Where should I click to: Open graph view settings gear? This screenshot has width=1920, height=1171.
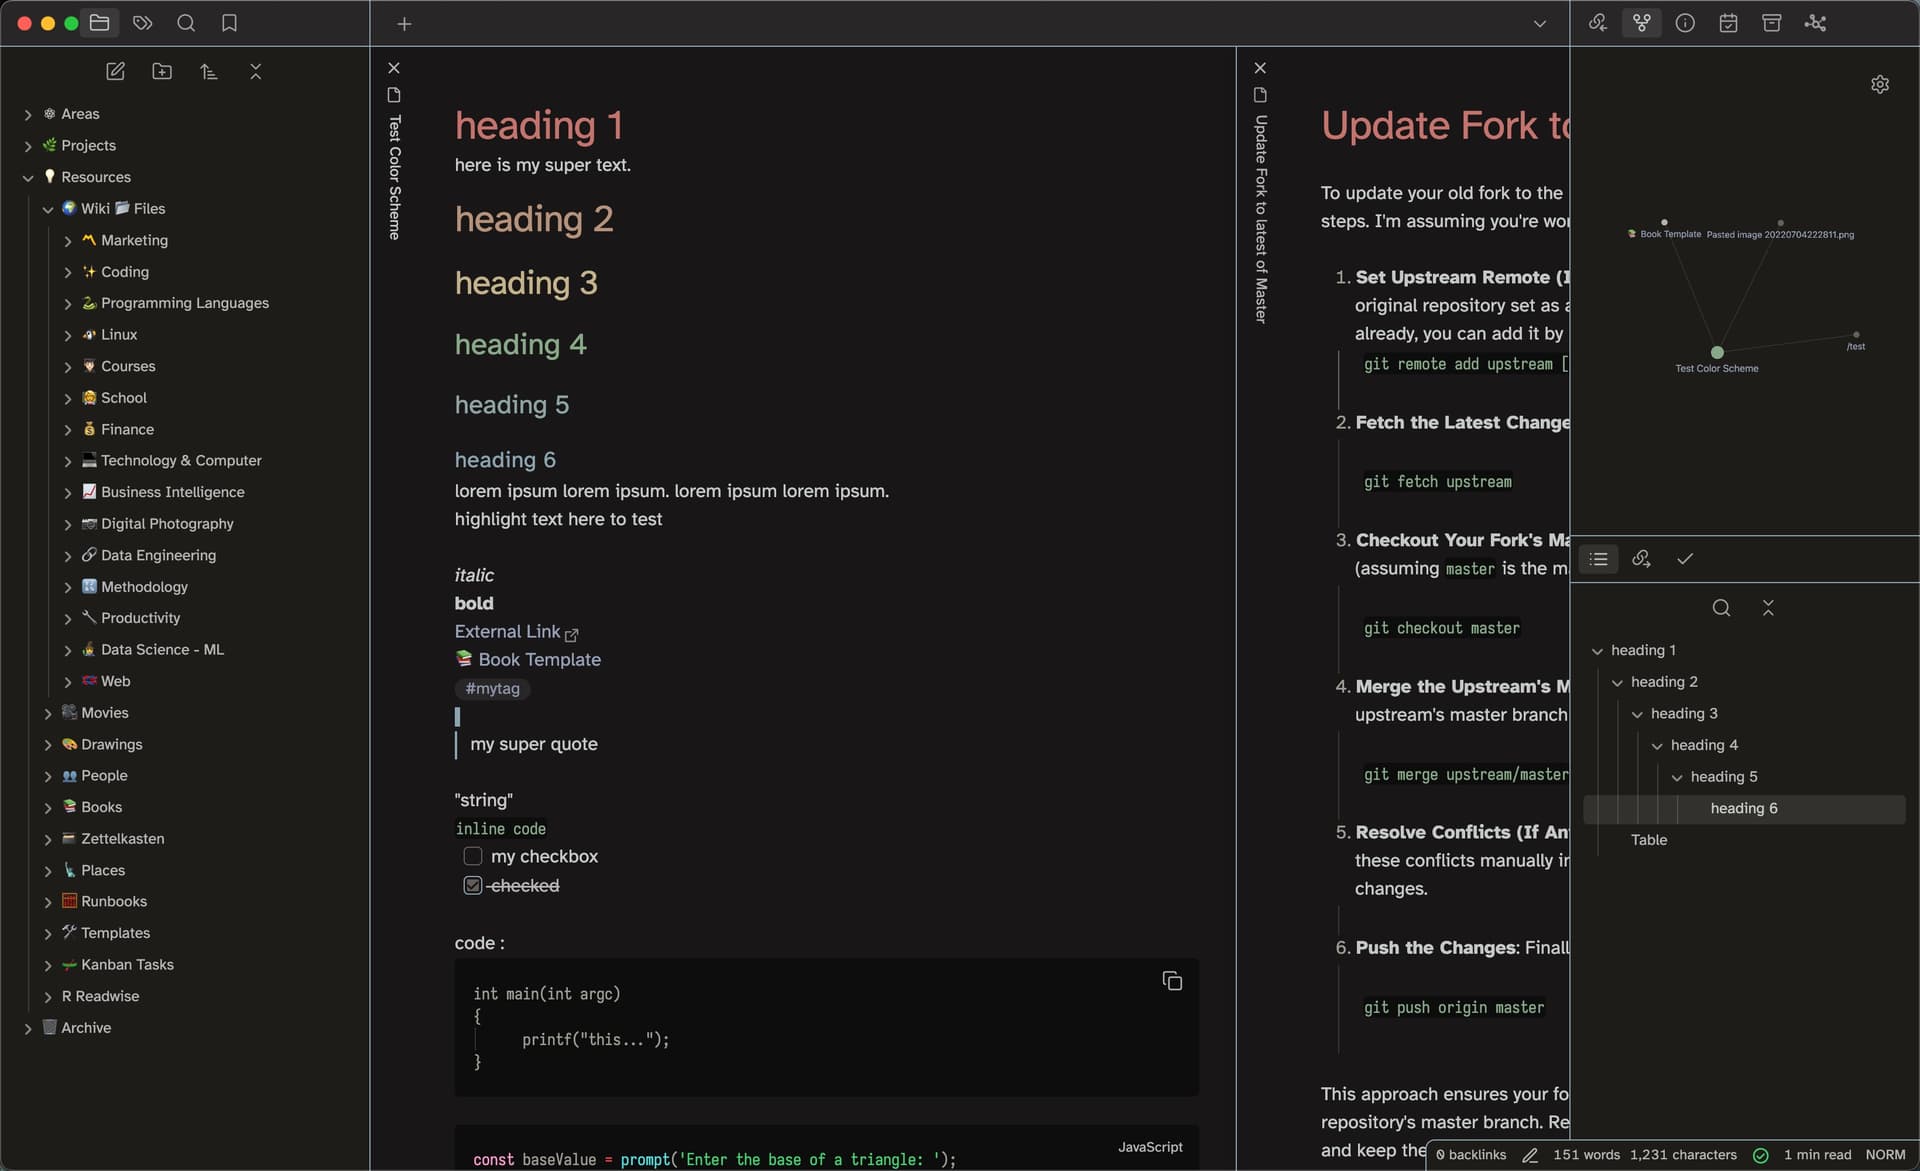[x=1880, y=84]
